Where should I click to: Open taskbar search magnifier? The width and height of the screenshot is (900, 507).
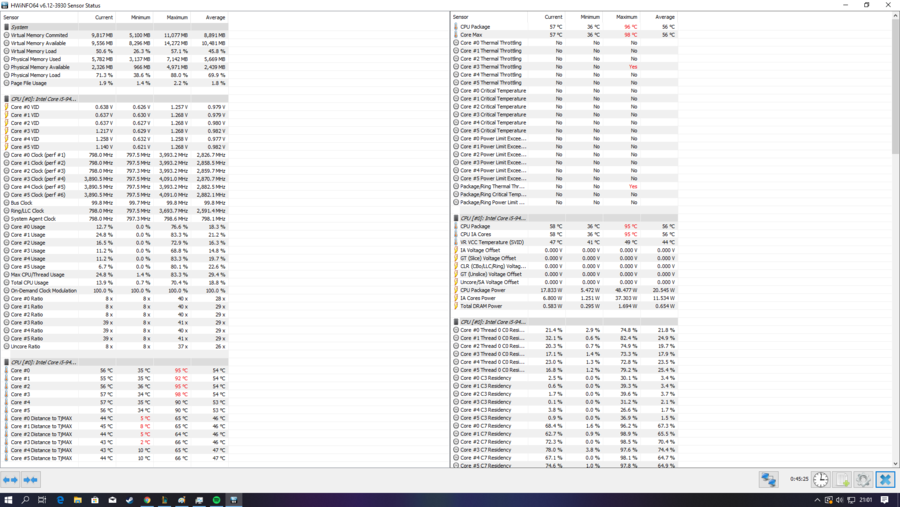point(25,500)
